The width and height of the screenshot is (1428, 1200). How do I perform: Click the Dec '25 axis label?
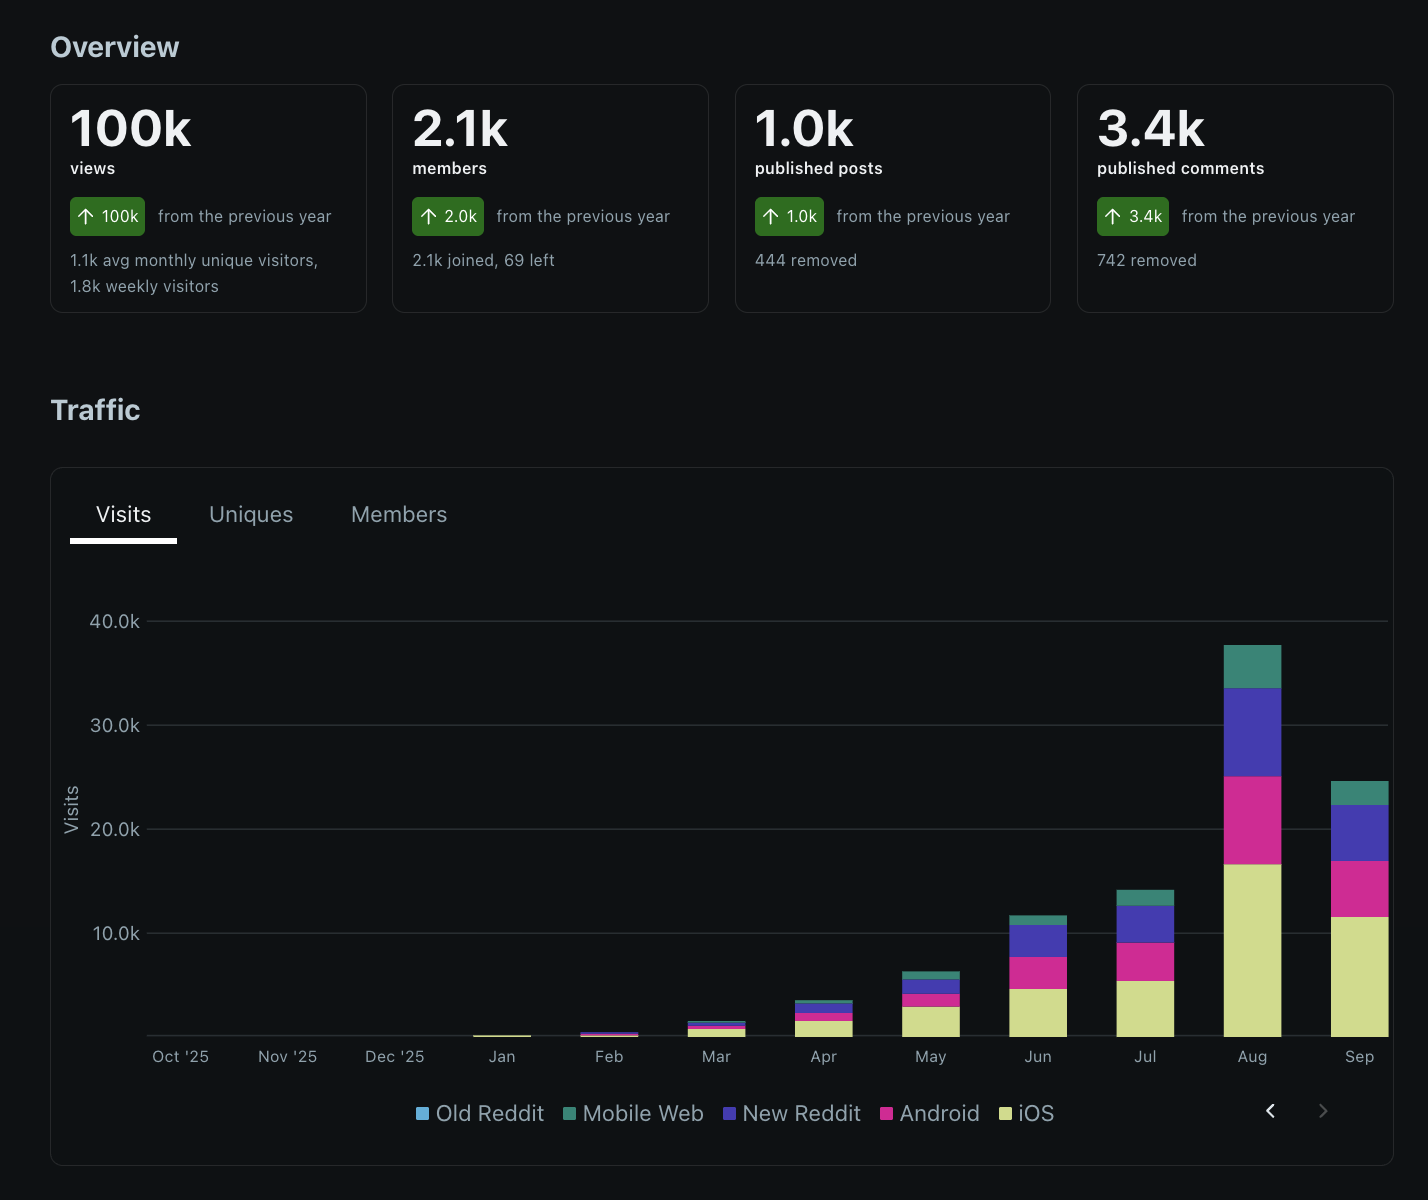(395, 1056)
